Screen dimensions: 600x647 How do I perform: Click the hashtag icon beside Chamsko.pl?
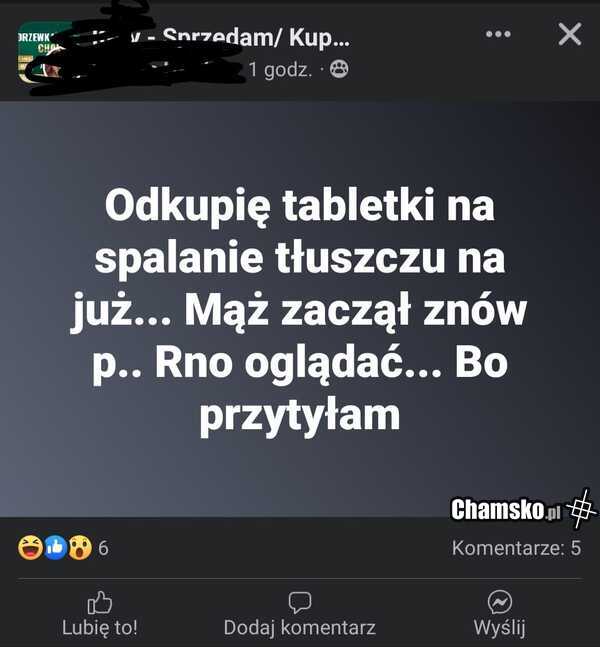pos(581,510)
